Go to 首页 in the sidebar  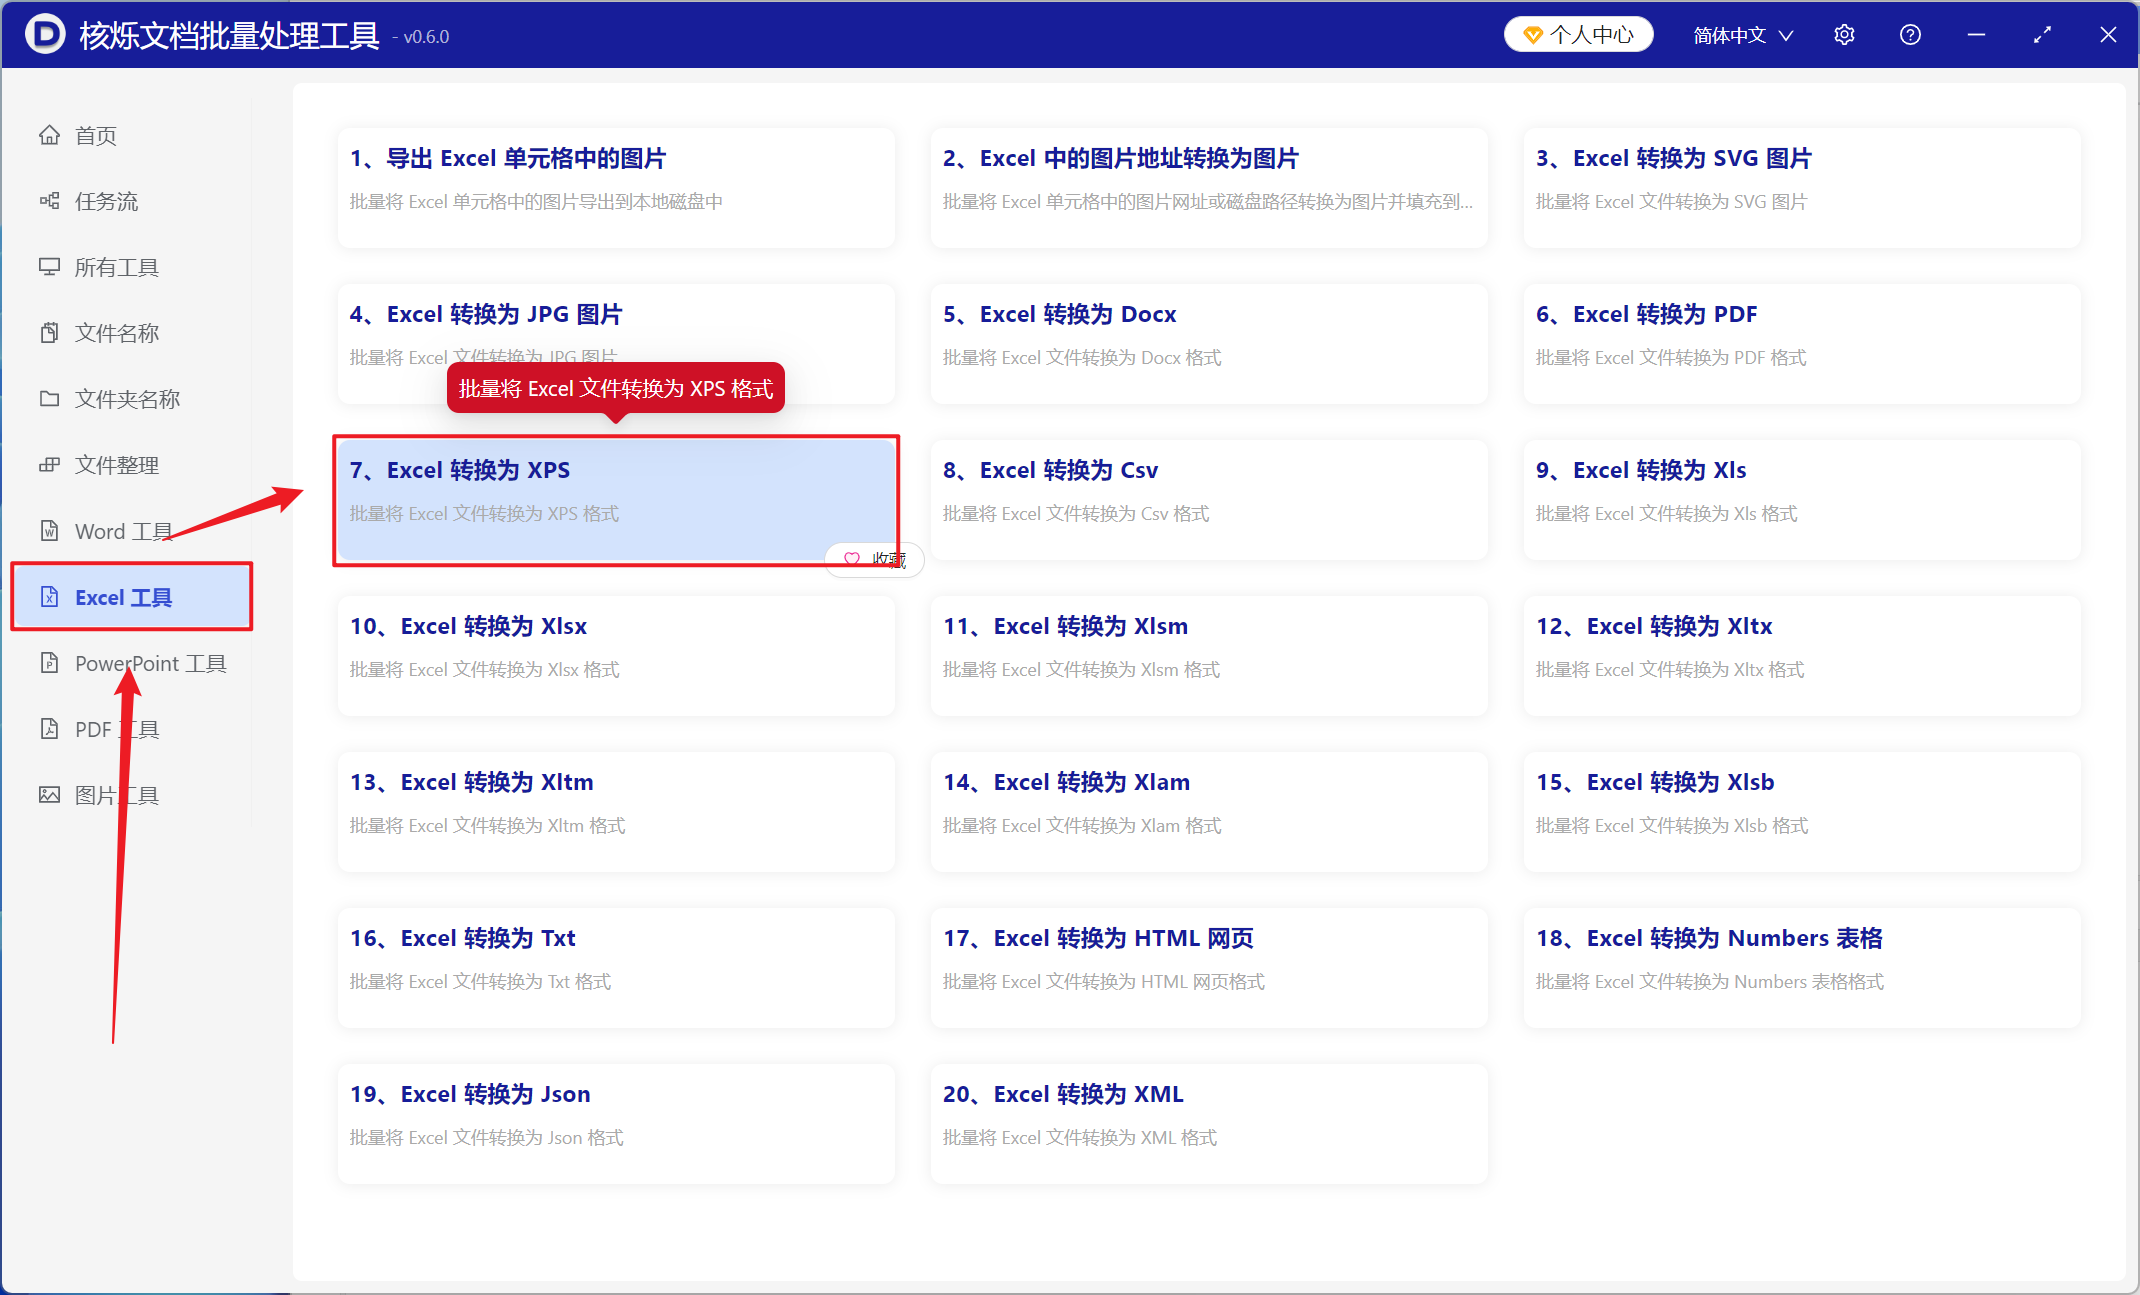coord(132,135)
